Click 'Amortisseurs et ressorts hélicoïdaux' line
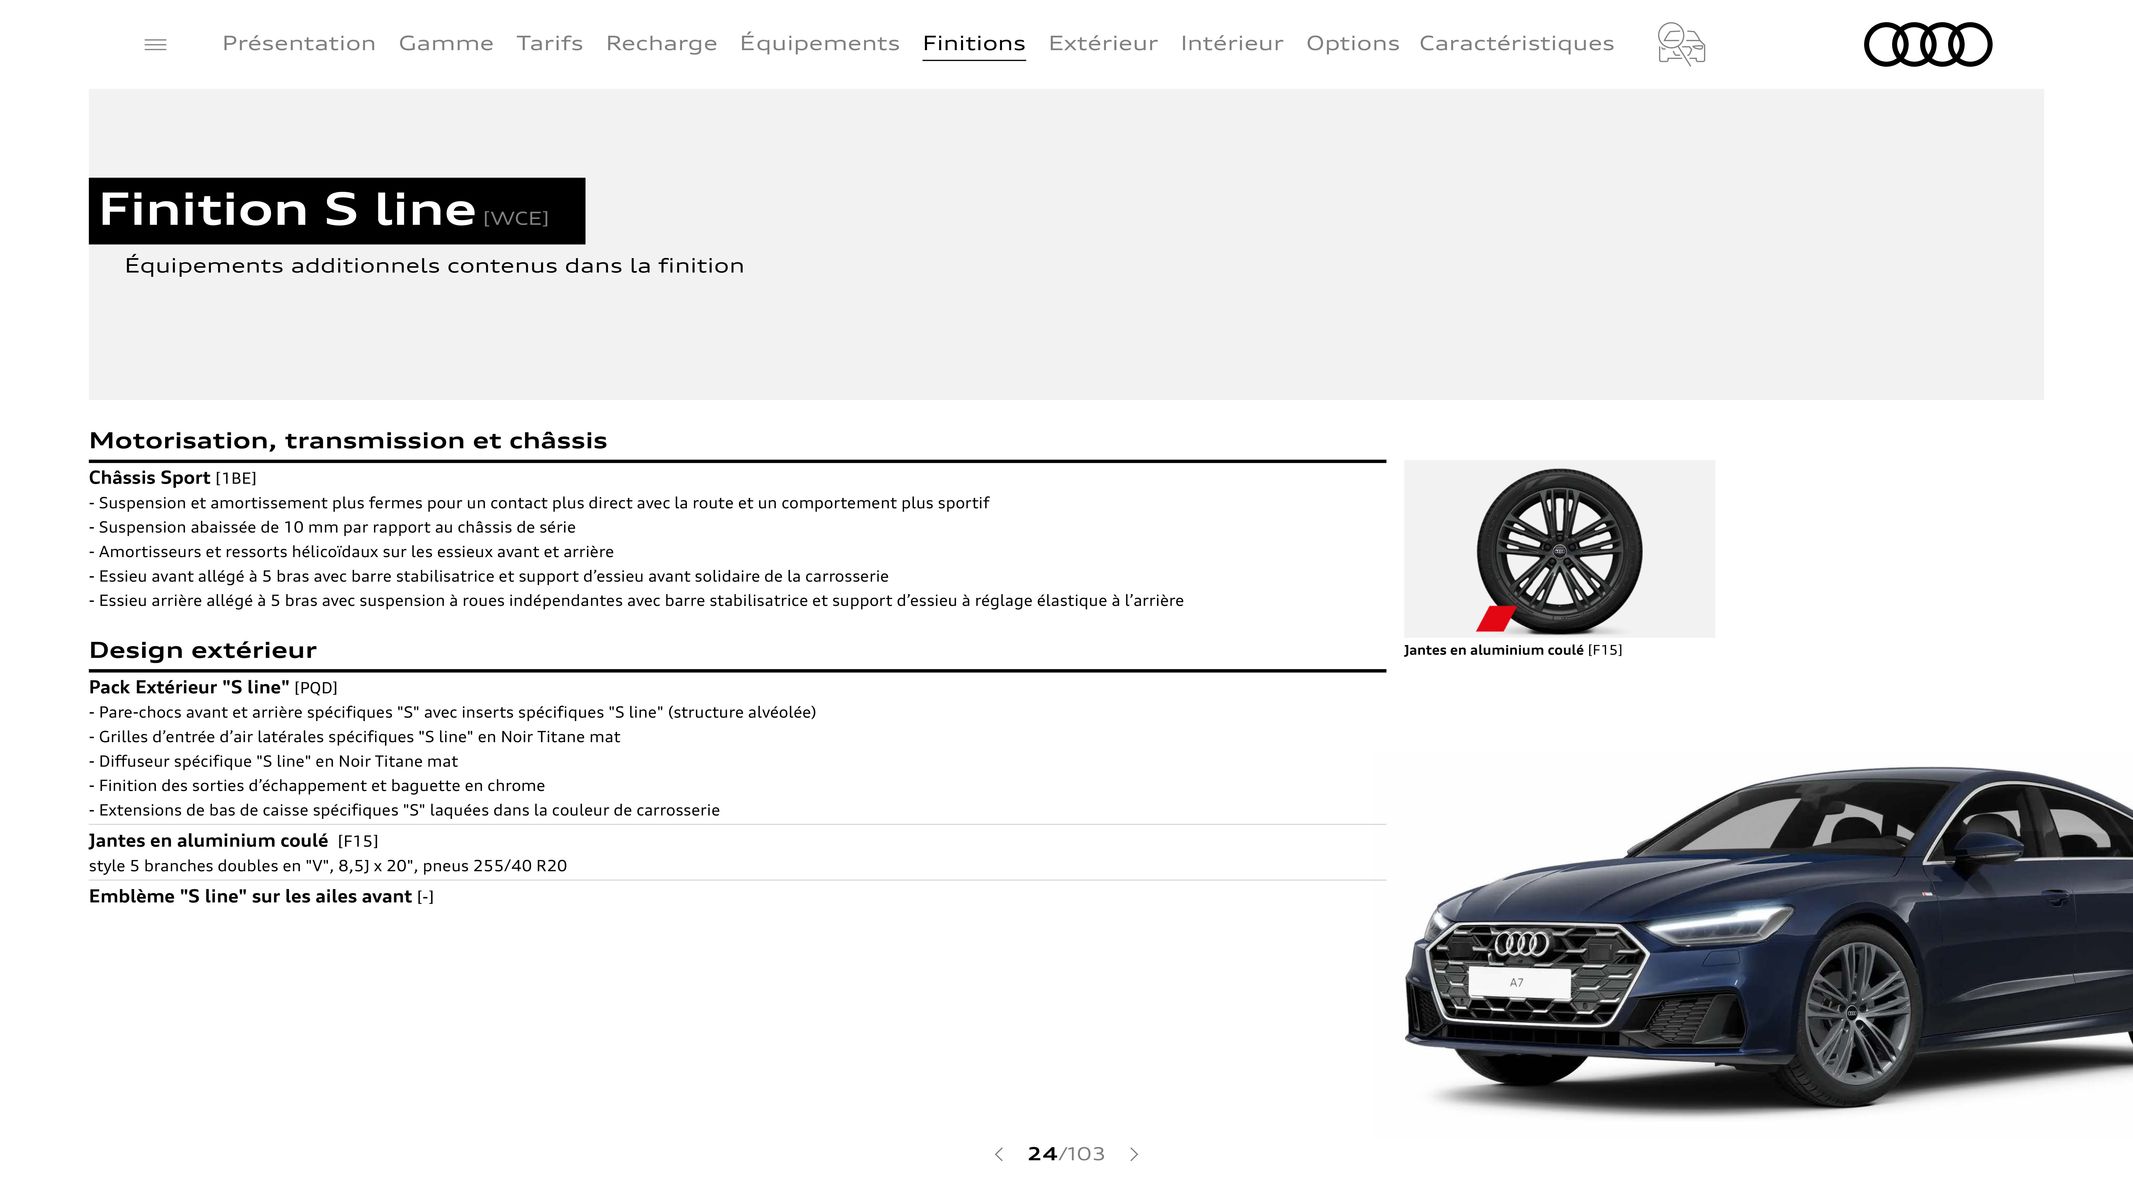Image resolution: width=2133 pixels, height=1200 pixels. (x=351, y=552)
